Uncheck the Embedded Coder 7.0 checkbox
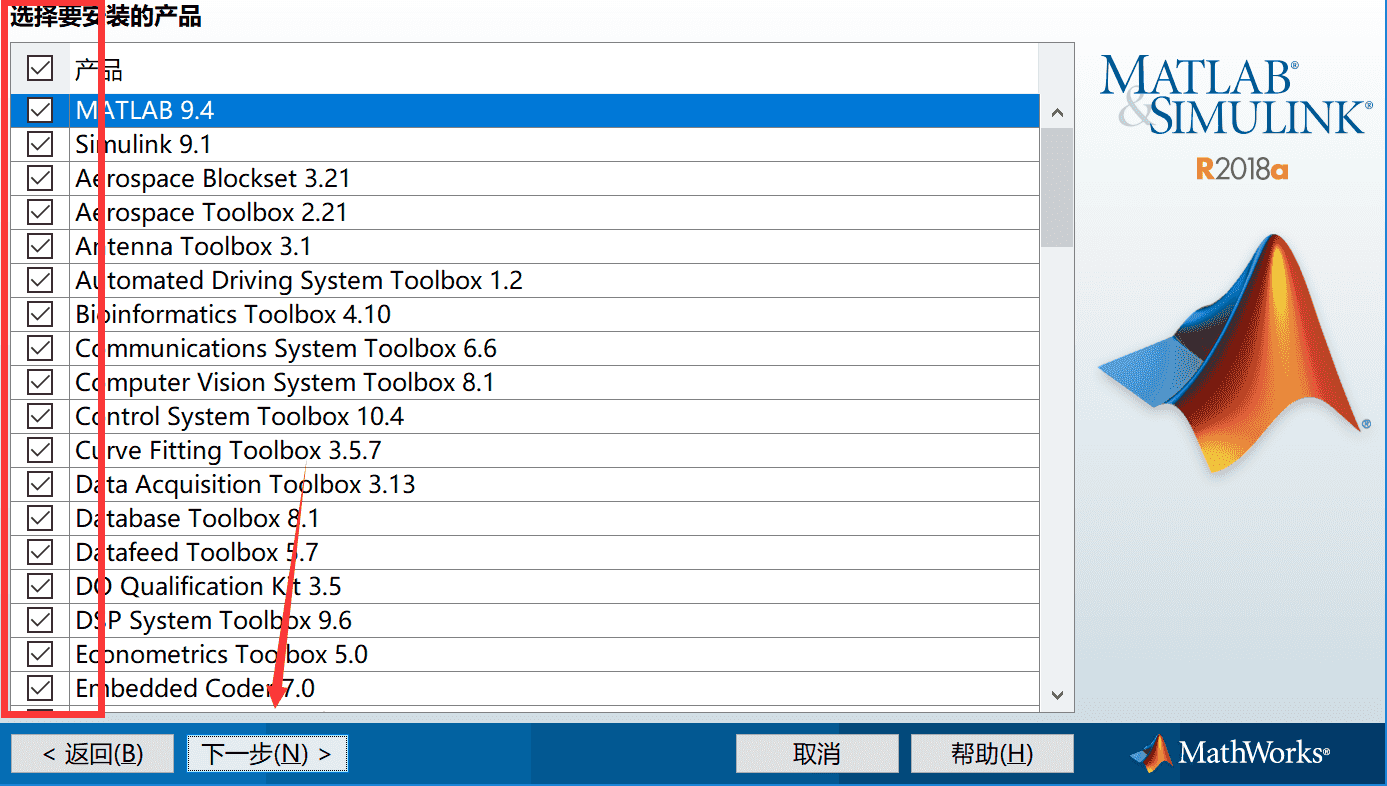The height and width of the screenshot is (786, 1387). (x=40, y=688)
